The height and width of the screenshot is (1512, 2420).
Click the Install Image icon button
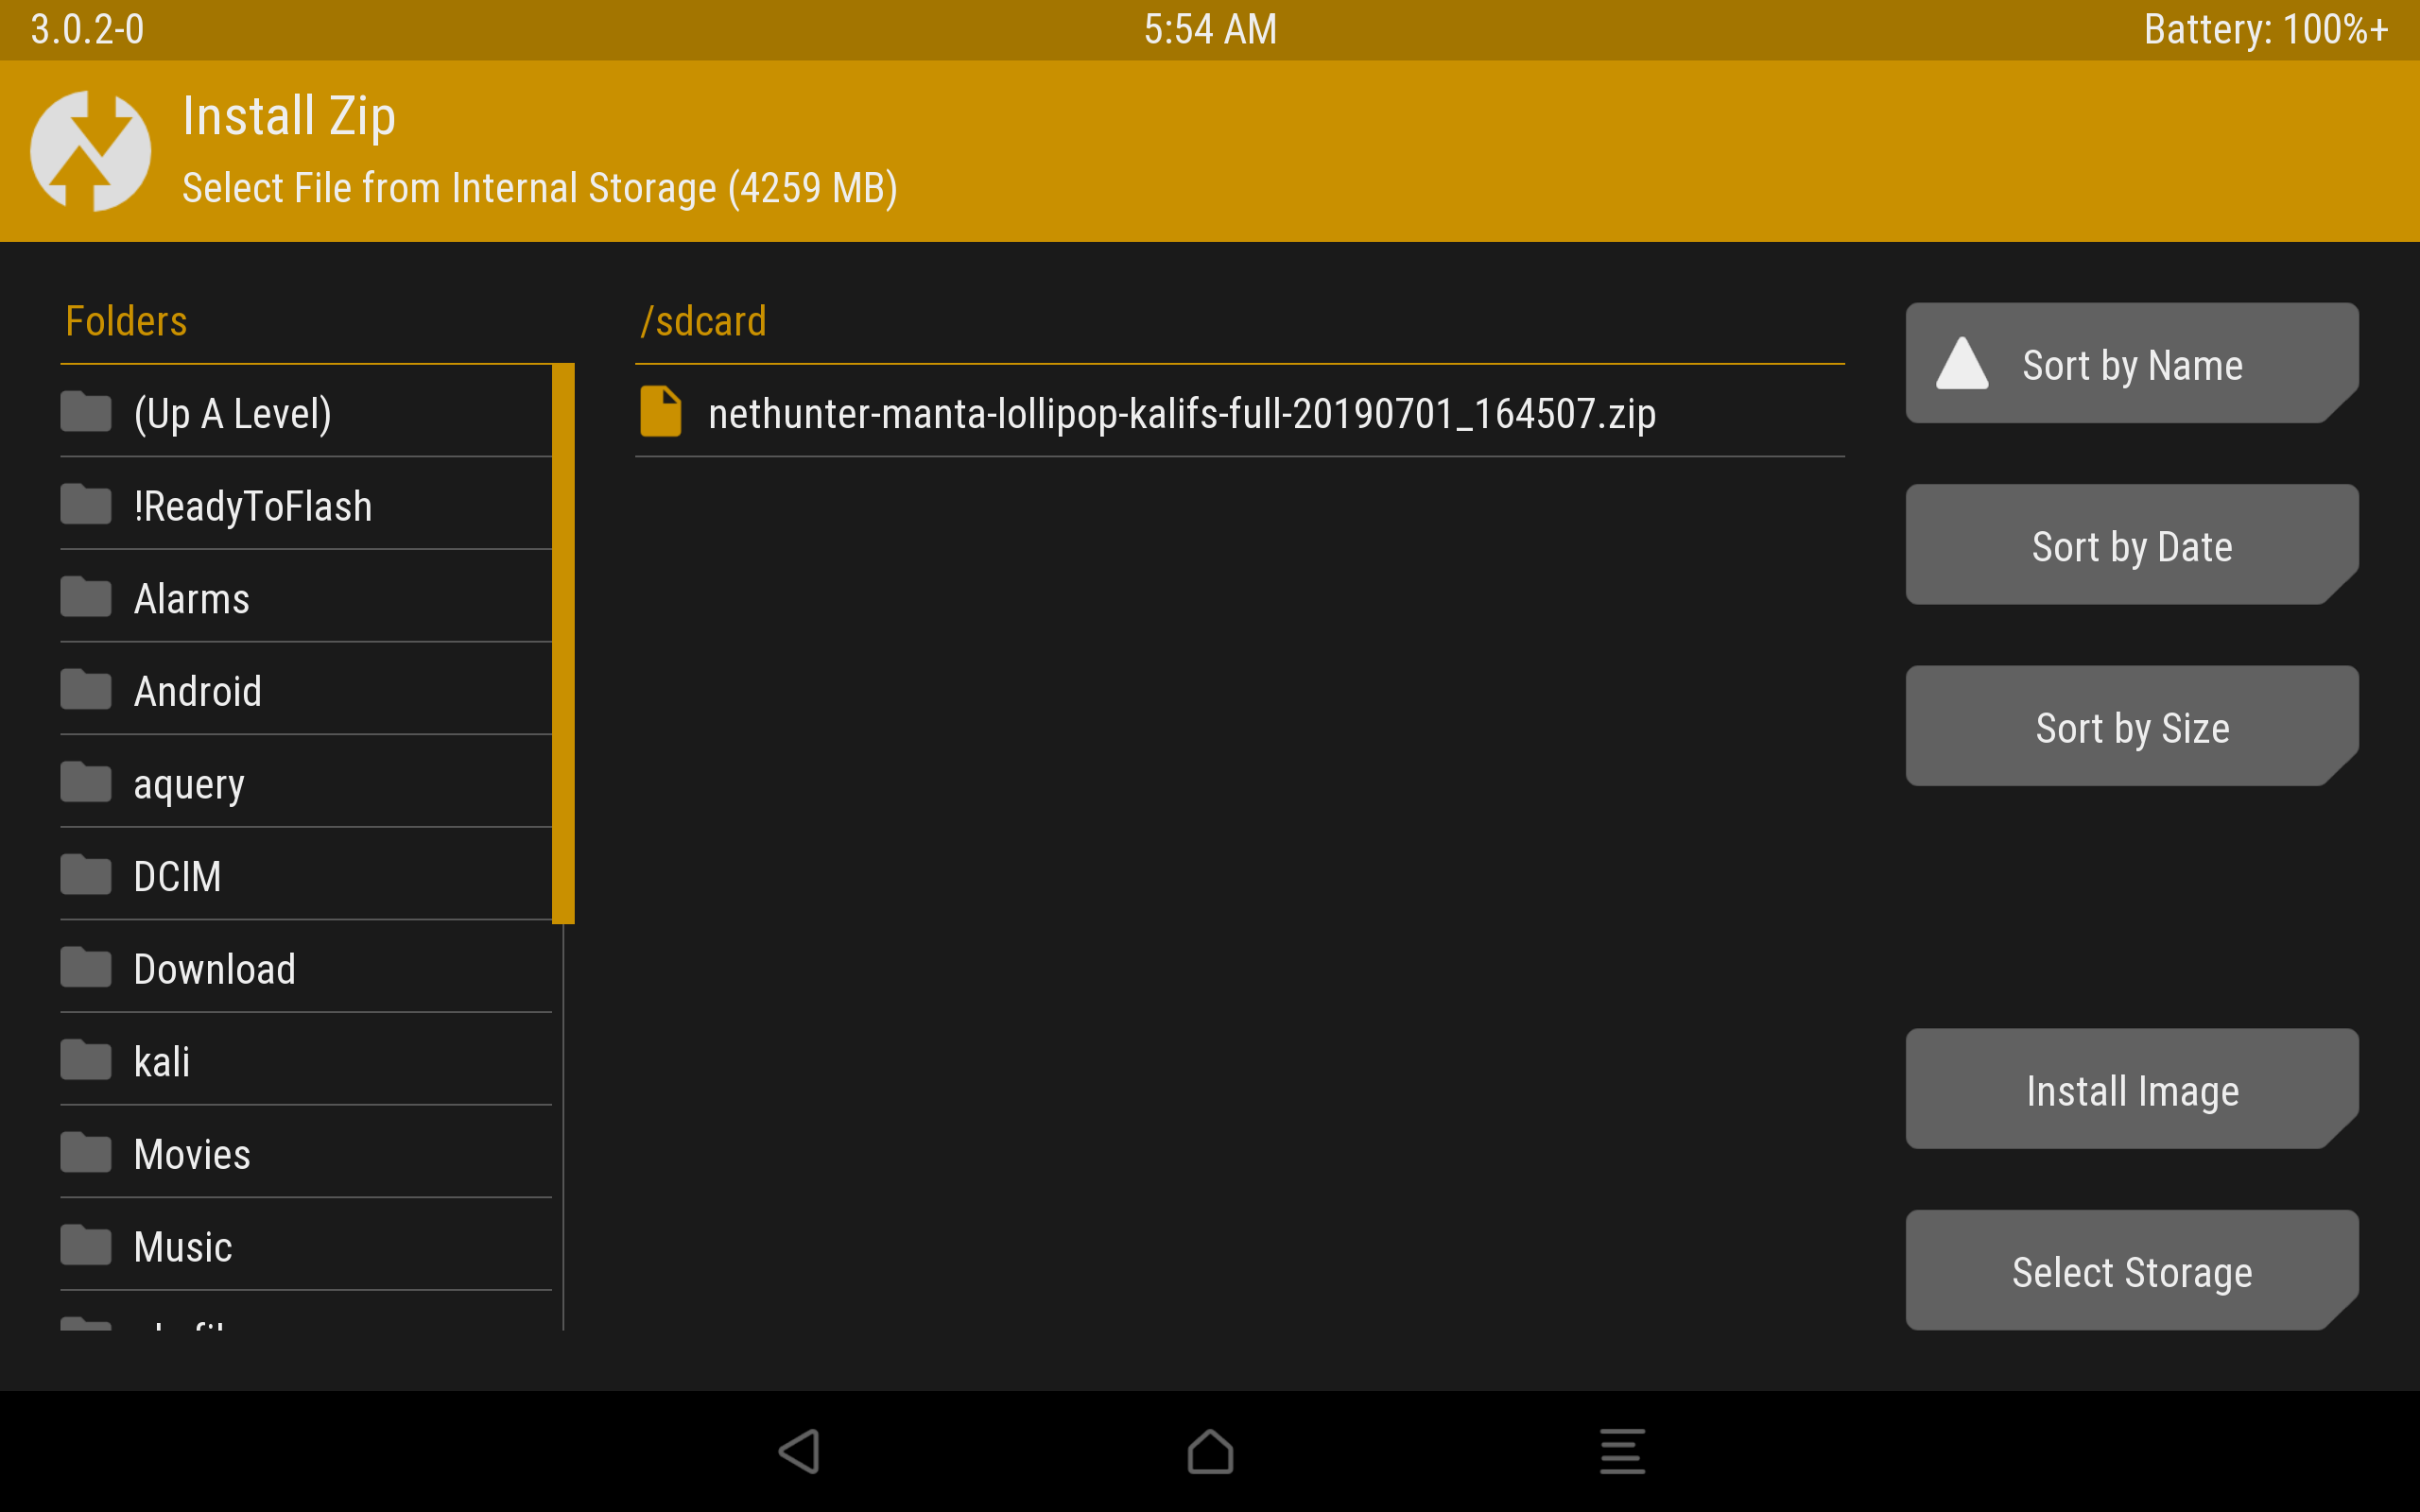[2131, 1089]
